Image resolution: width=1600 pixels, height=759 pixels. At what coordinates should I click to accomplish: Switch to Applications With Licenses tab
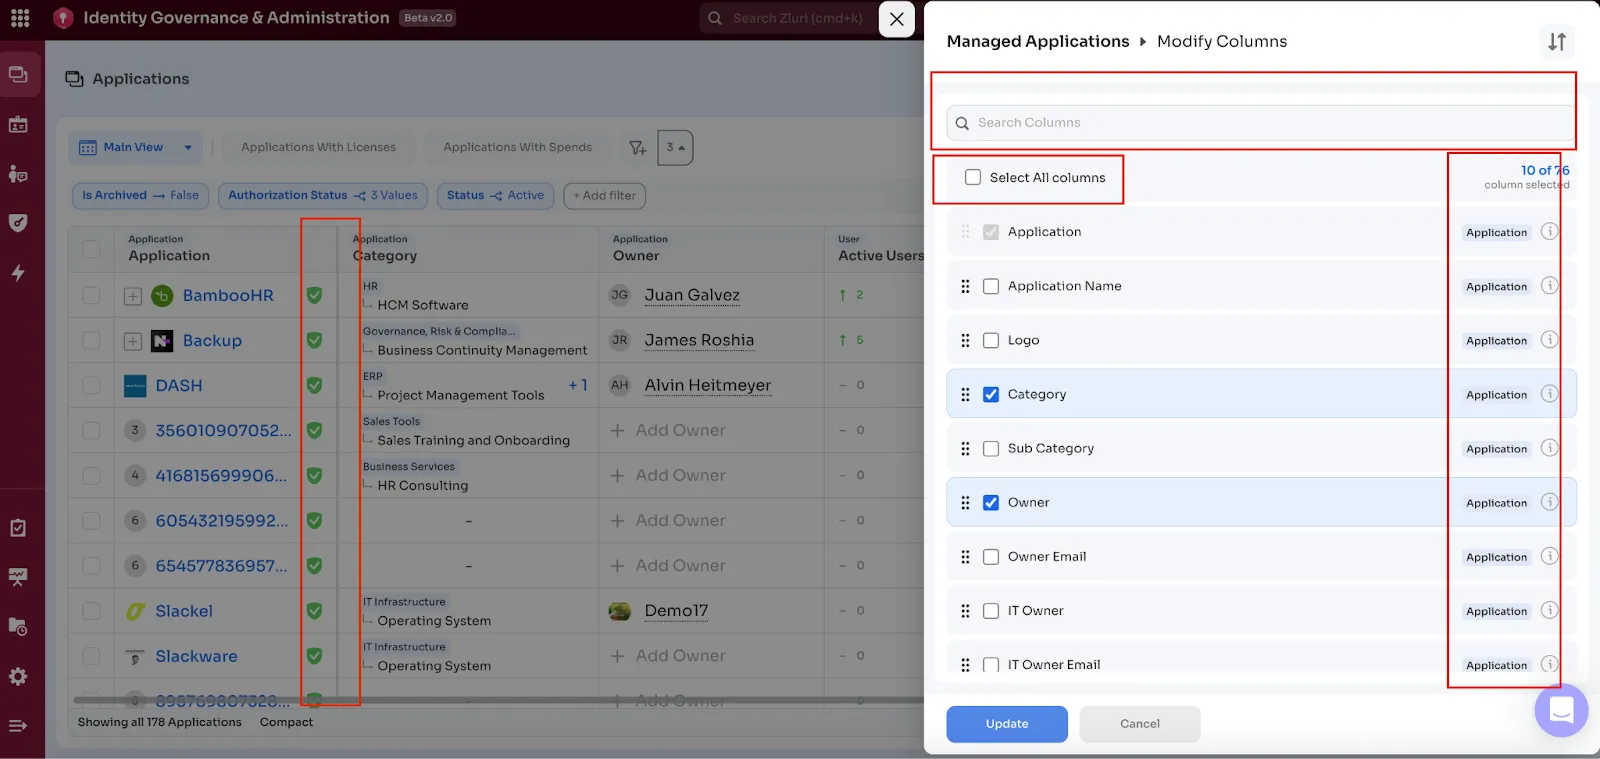pyautogui.click(x=318, y=147)
